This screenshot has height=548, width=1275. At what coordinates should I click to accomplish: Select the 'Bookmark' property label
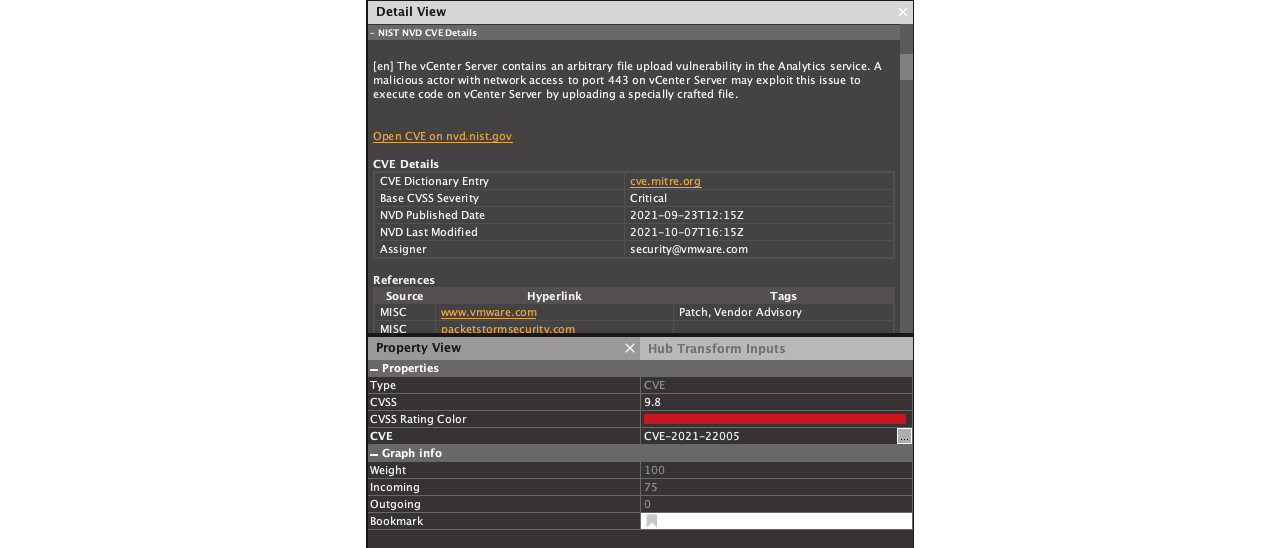tap(396, 521)
